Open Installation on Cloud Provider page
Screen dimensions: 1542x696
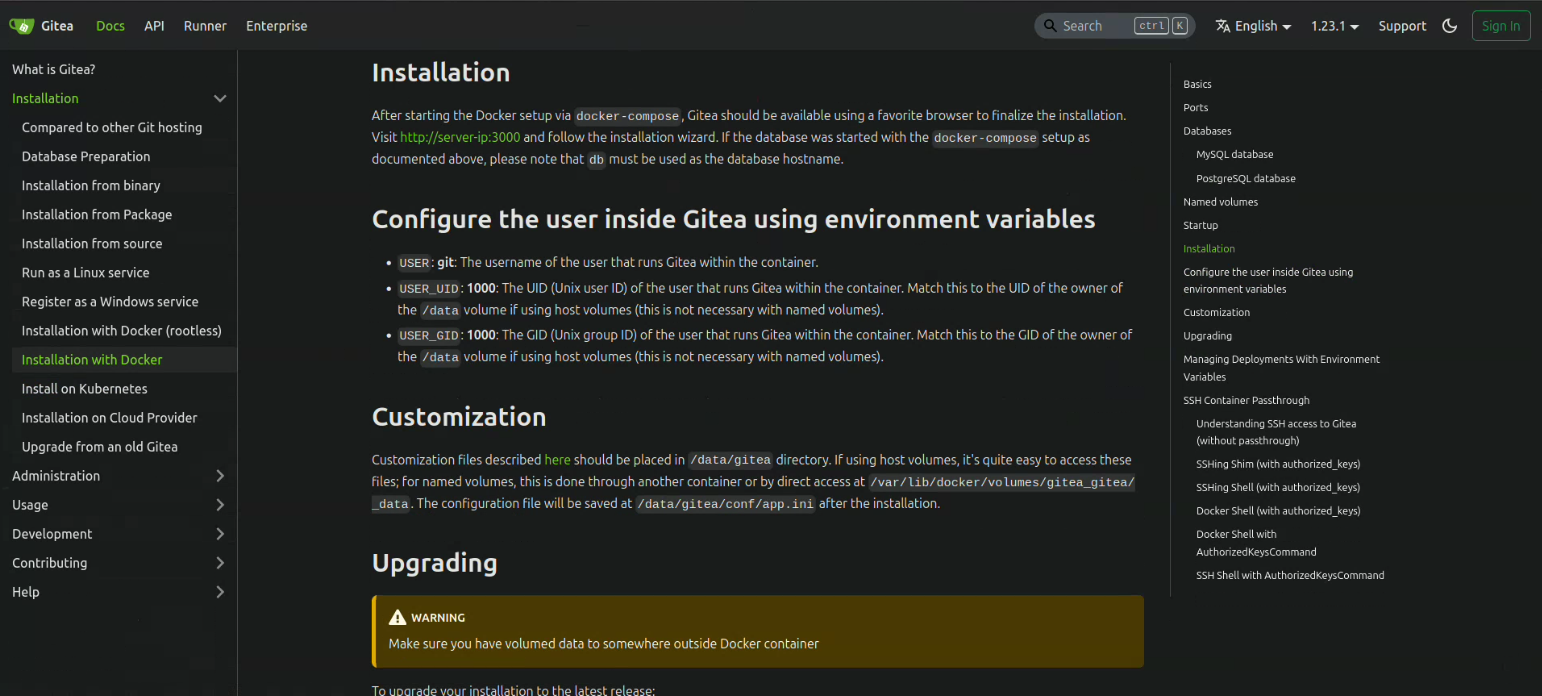[x=110, y=417]
